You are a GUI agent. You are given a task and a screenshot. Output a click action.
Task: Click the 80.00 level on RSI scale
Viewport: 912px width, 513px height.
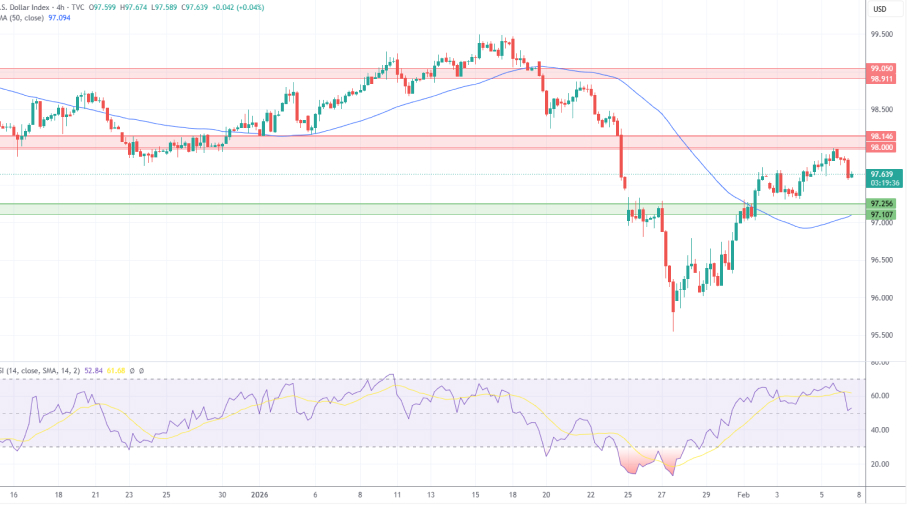tap(880, 362)
